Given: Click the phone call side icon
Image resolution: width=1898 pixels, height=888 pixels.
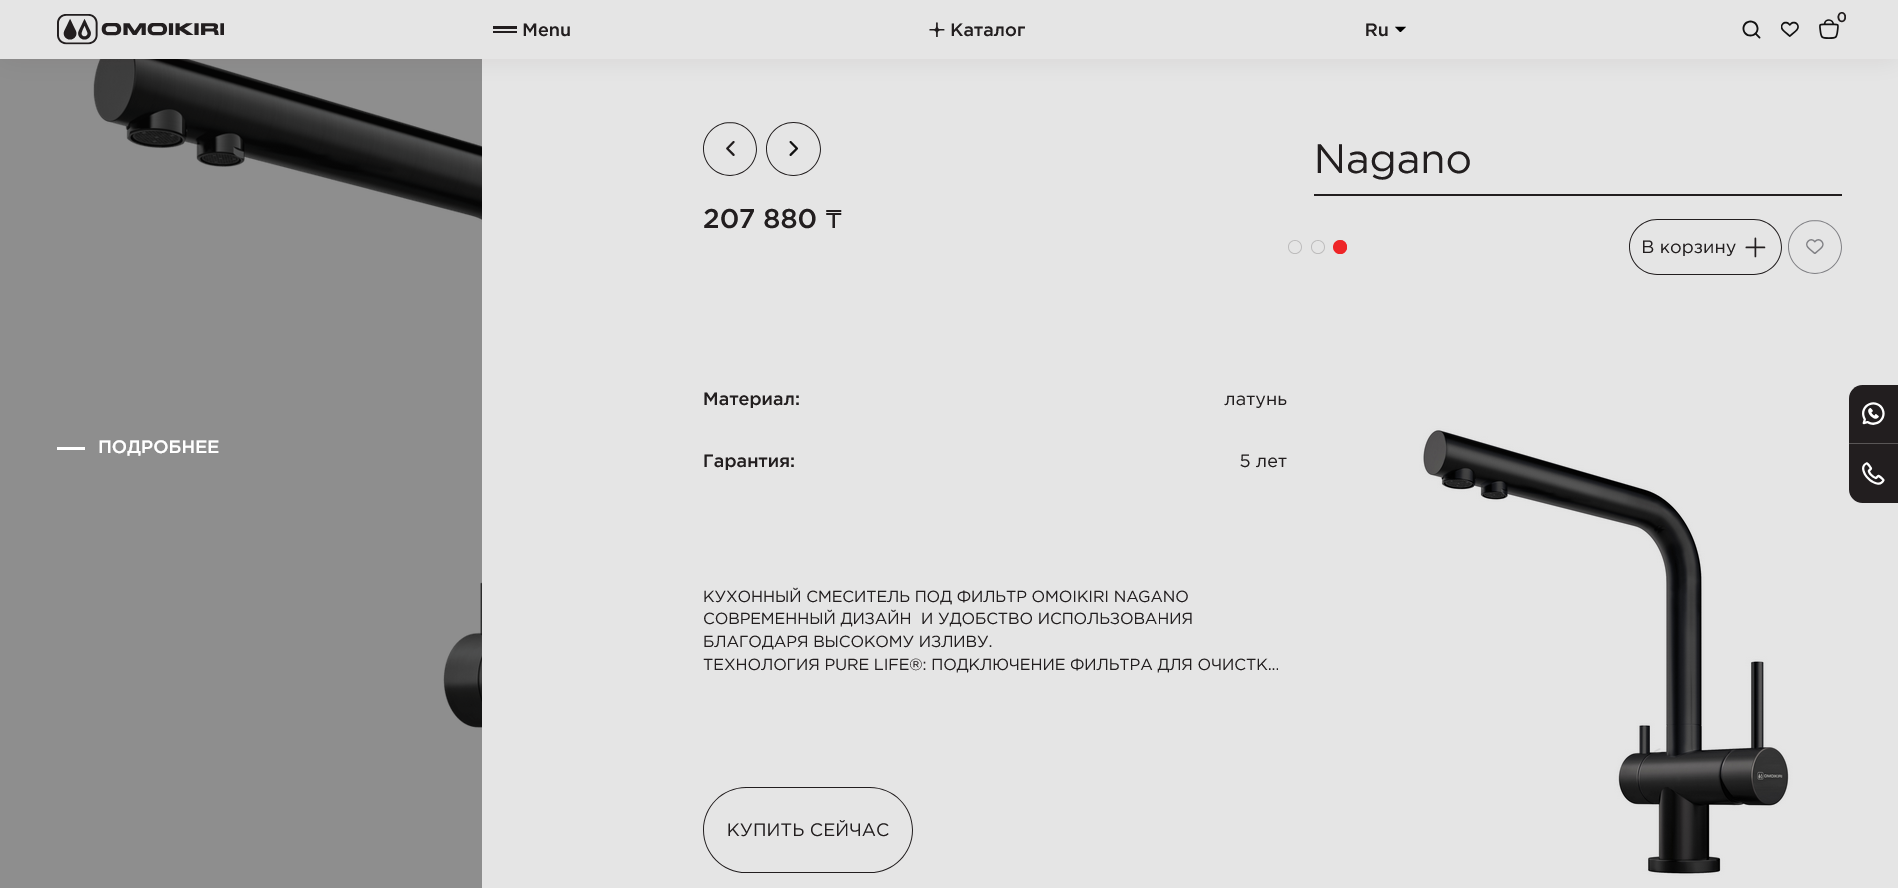Looking at the screenshot, I should pos(1873,473).
